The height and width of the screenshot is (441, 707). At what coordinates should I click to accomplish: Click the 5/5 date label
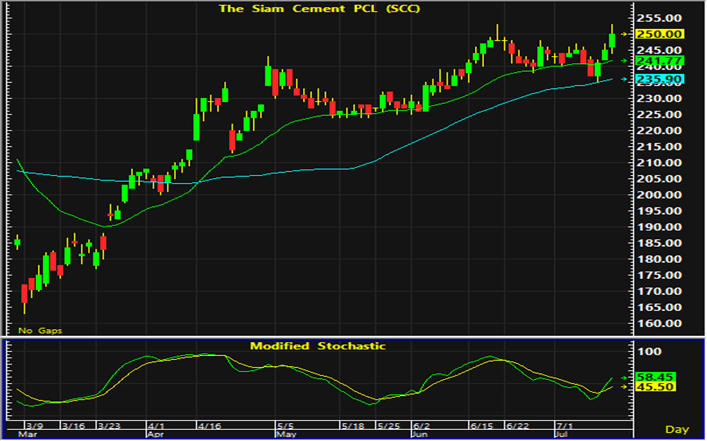click(285, 426)
